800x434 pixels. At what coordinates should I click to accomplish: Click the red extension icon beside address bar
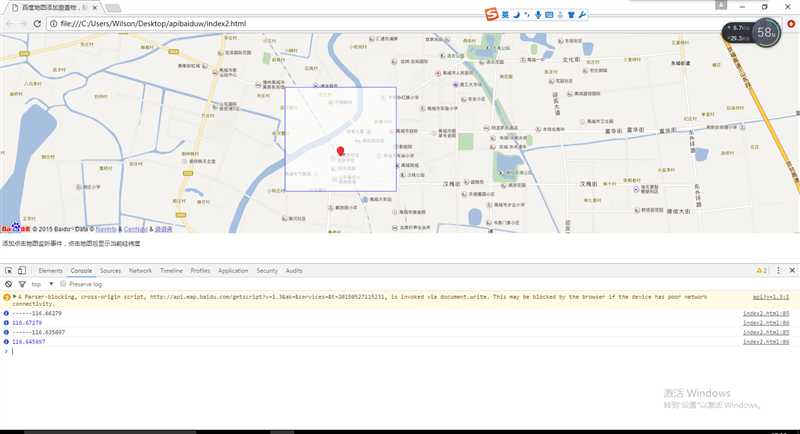(x=791, y=23)
